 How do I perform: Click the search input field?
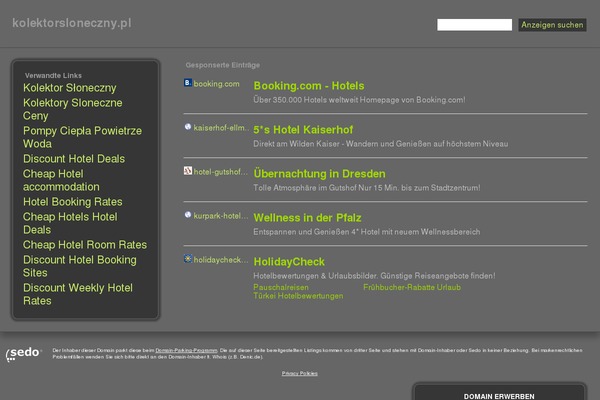click(474, 24)
